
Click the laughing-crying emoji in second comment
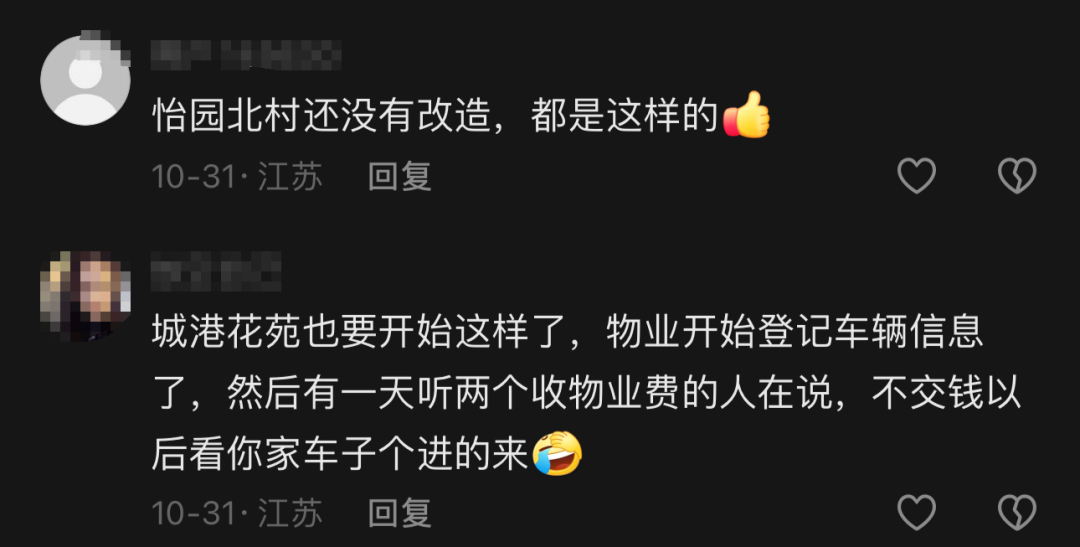(558, 453)
